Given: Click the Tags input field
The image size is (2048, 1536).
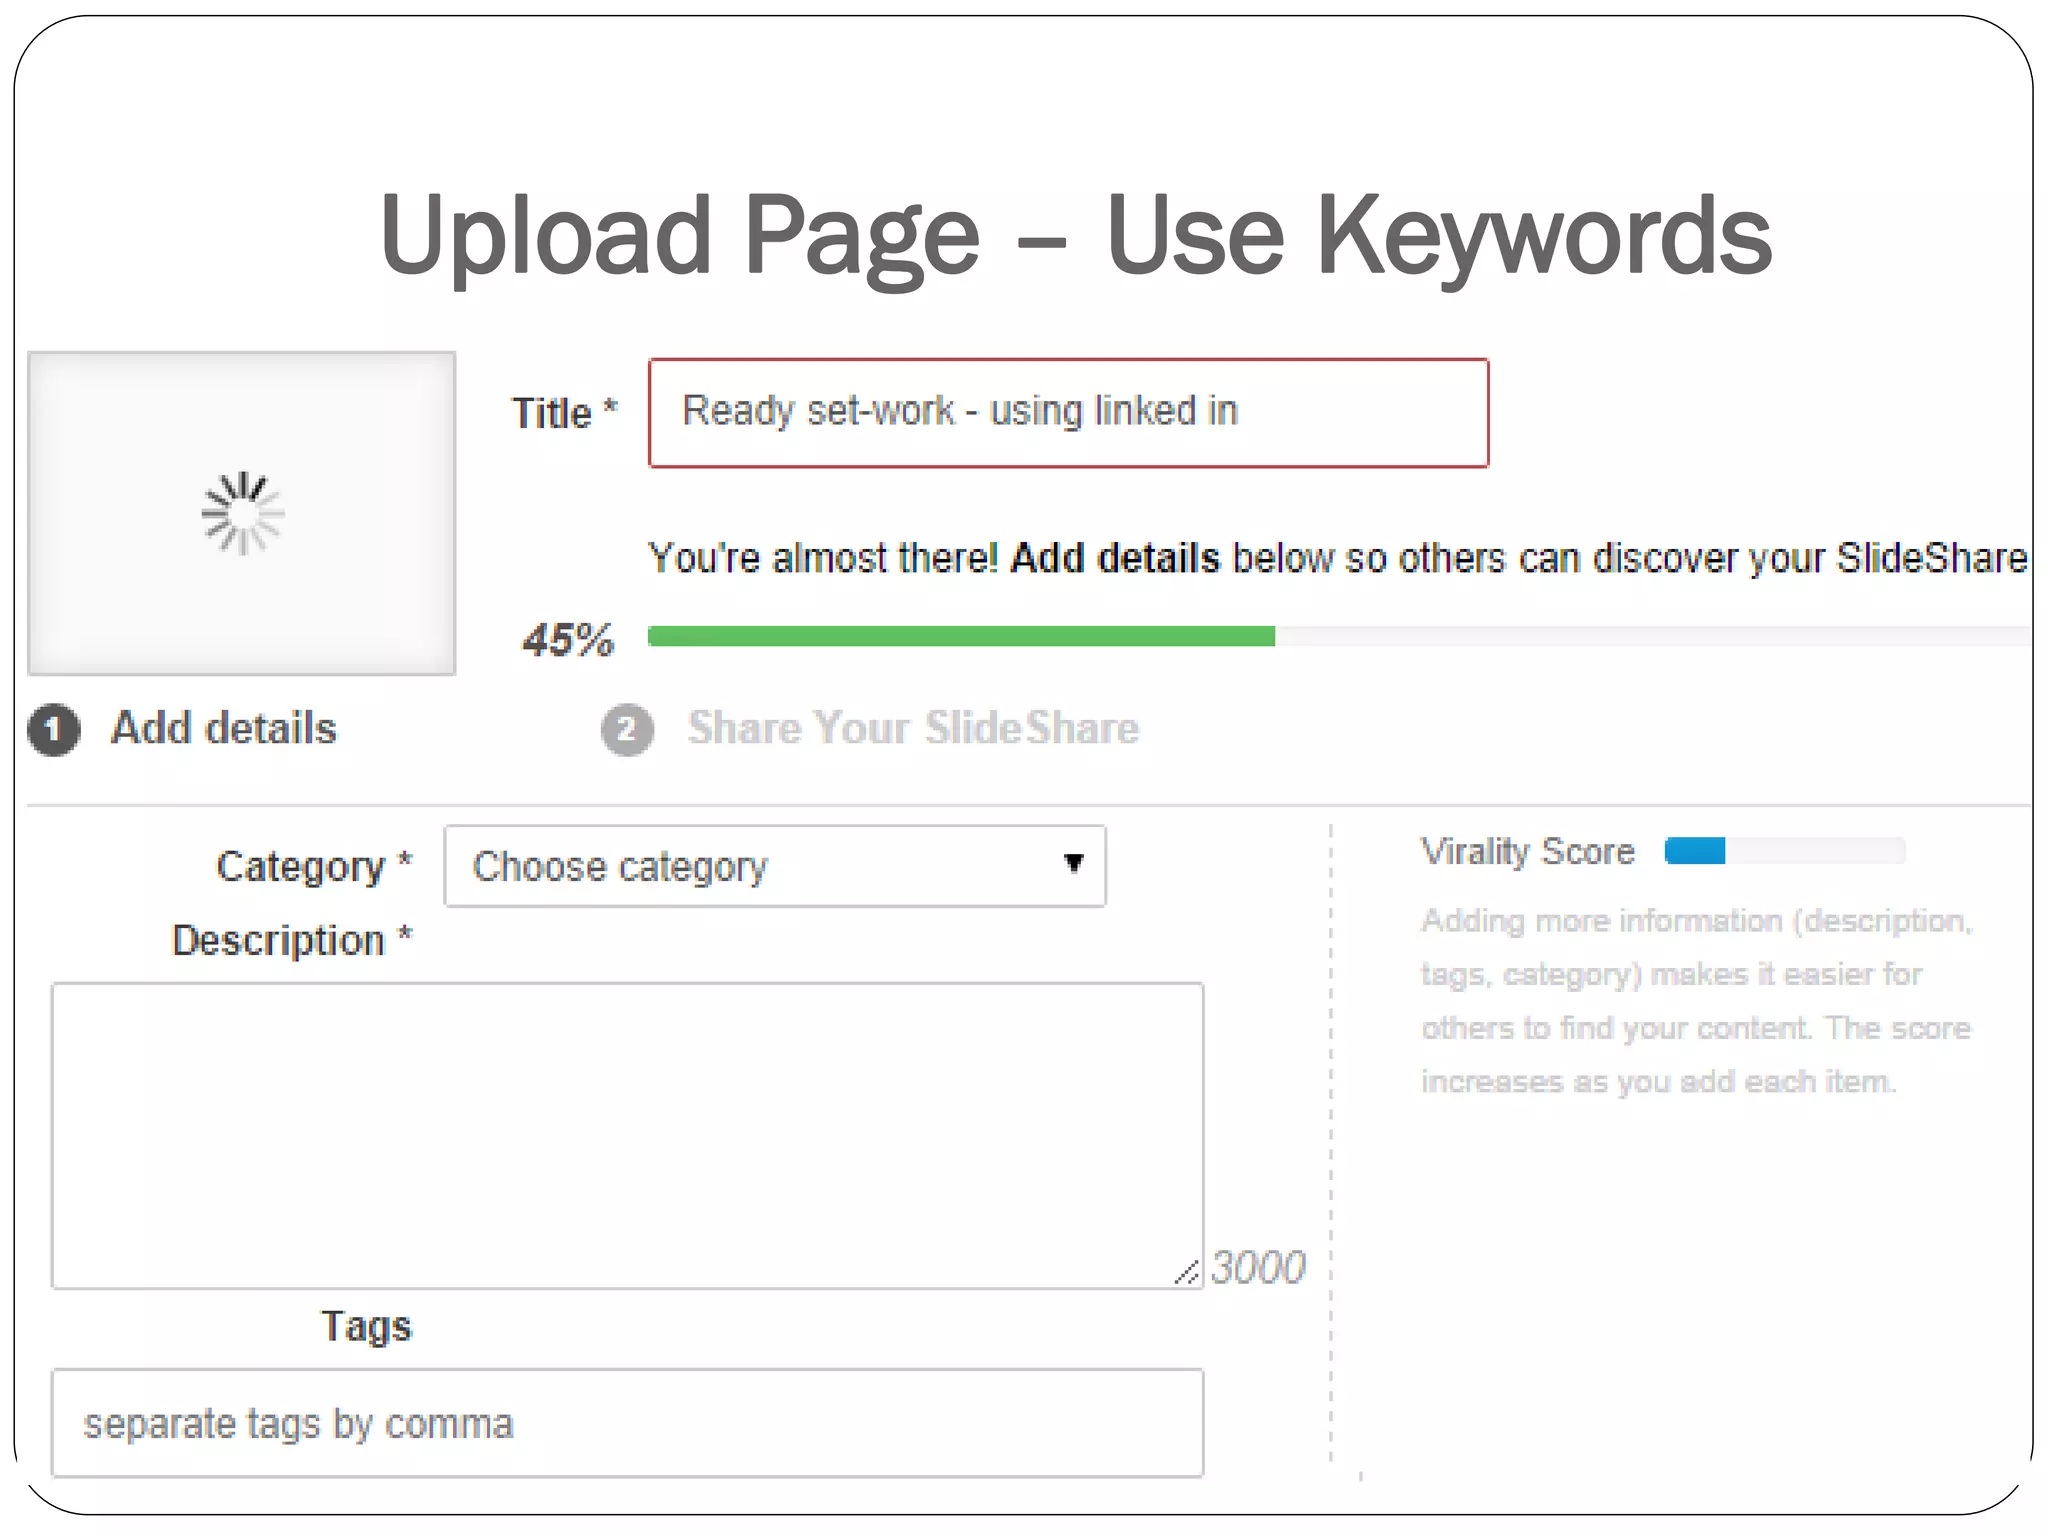Looking at the screenshot, I should pyautogui.click(x=627, y=1422).
